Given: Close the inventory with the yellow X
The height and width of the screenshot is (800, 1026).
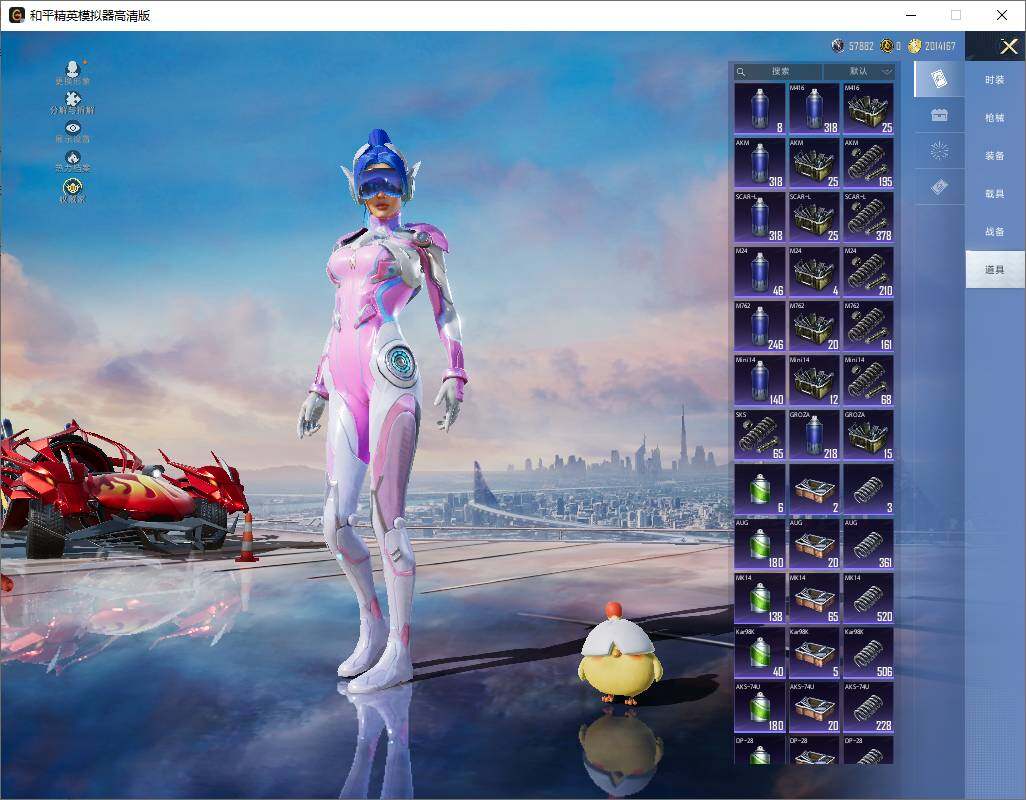Looking at the screenshot, I should (1009, 46).
